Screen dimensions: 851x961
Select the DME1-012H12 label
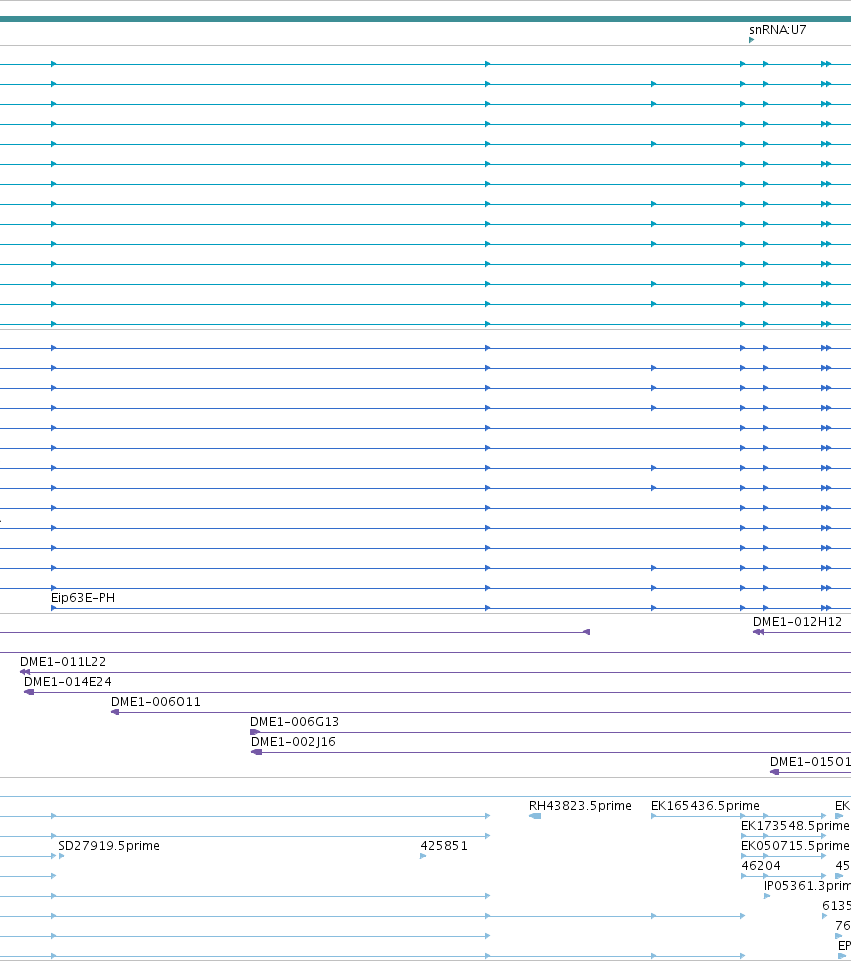coord(797,621)
